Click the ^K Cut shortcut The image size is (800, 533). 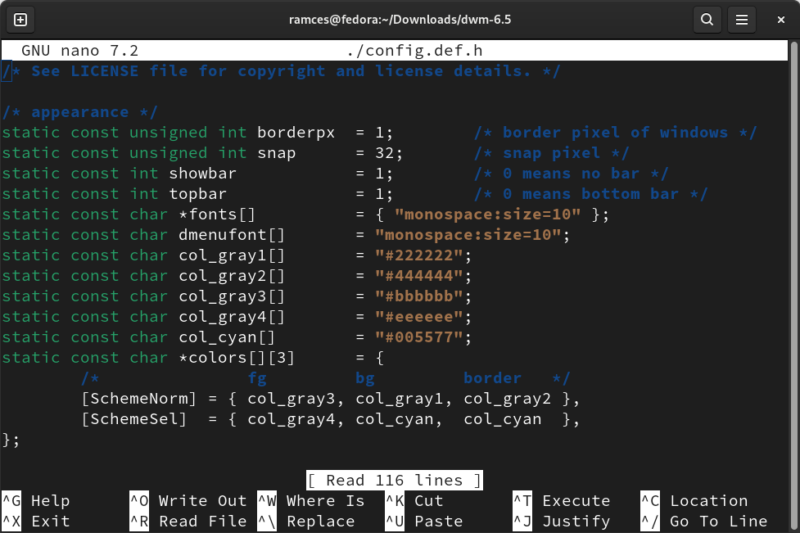pyautogui.click(x=414, y=501)
